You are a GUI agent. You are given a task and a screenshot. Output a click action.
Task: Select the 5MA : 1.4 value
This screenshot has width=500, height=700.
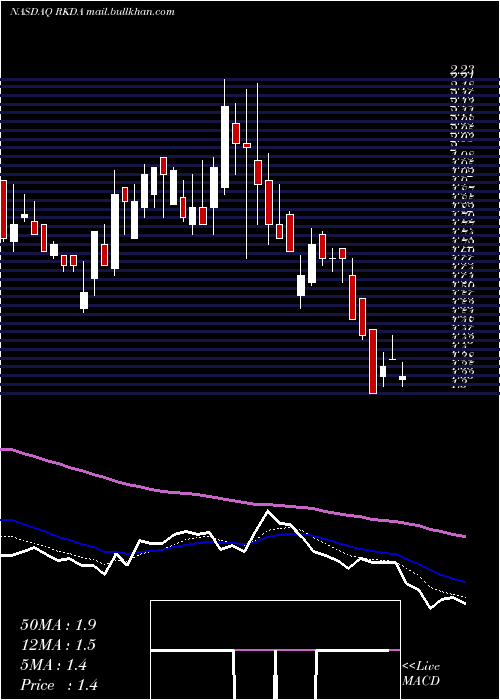point(54,665)
